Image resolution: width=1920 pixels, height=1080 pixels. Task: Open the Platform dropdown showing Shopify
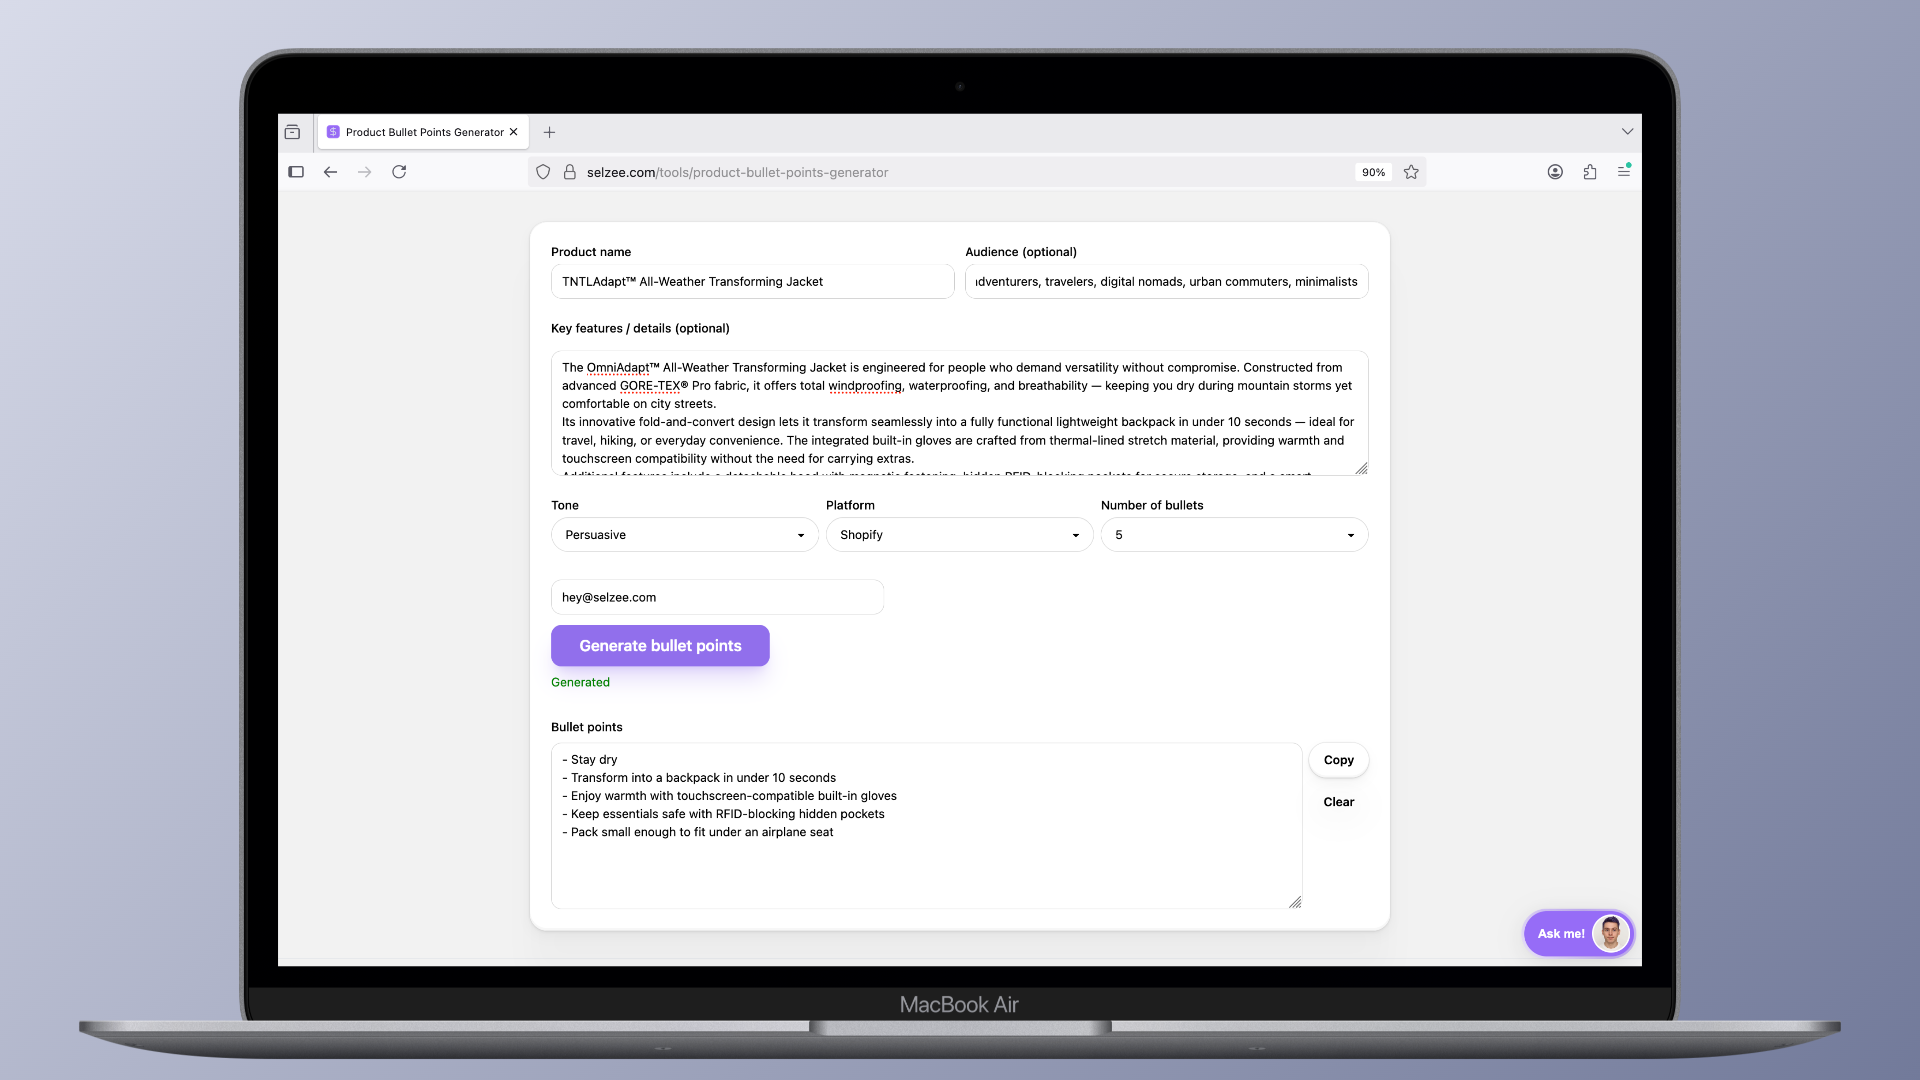point(959,535)
